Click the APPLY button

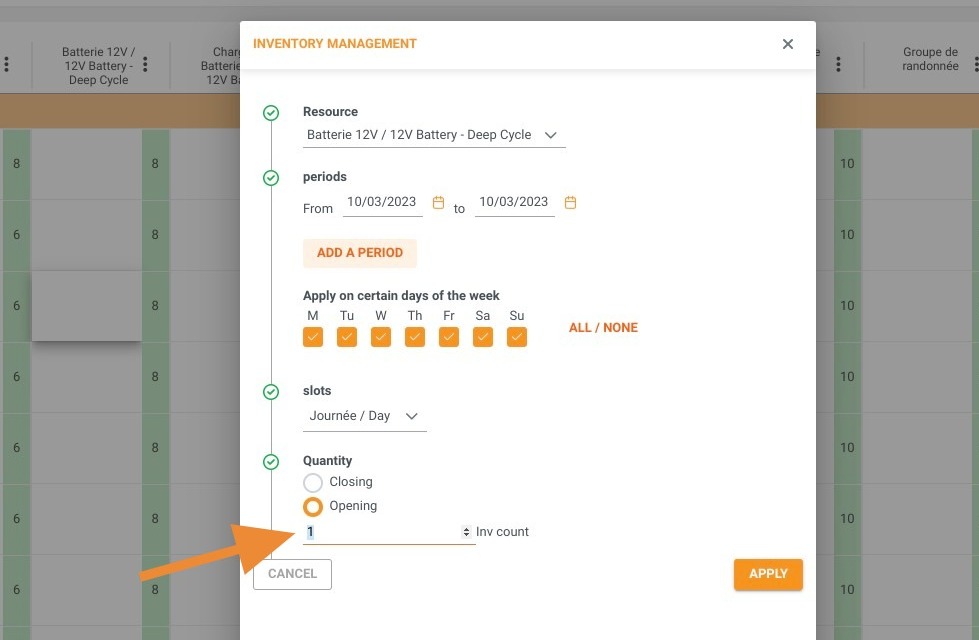click(x=768, y=574)
